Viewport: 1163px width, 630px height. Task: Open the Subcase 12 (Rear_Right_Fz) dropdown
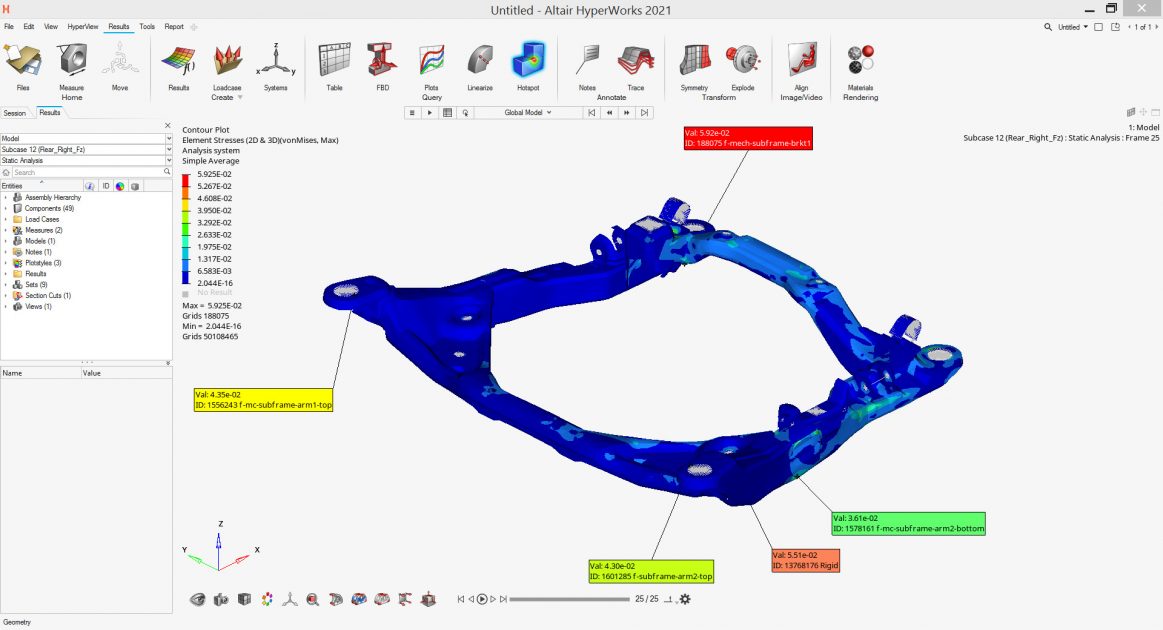(x=87, y=149)
